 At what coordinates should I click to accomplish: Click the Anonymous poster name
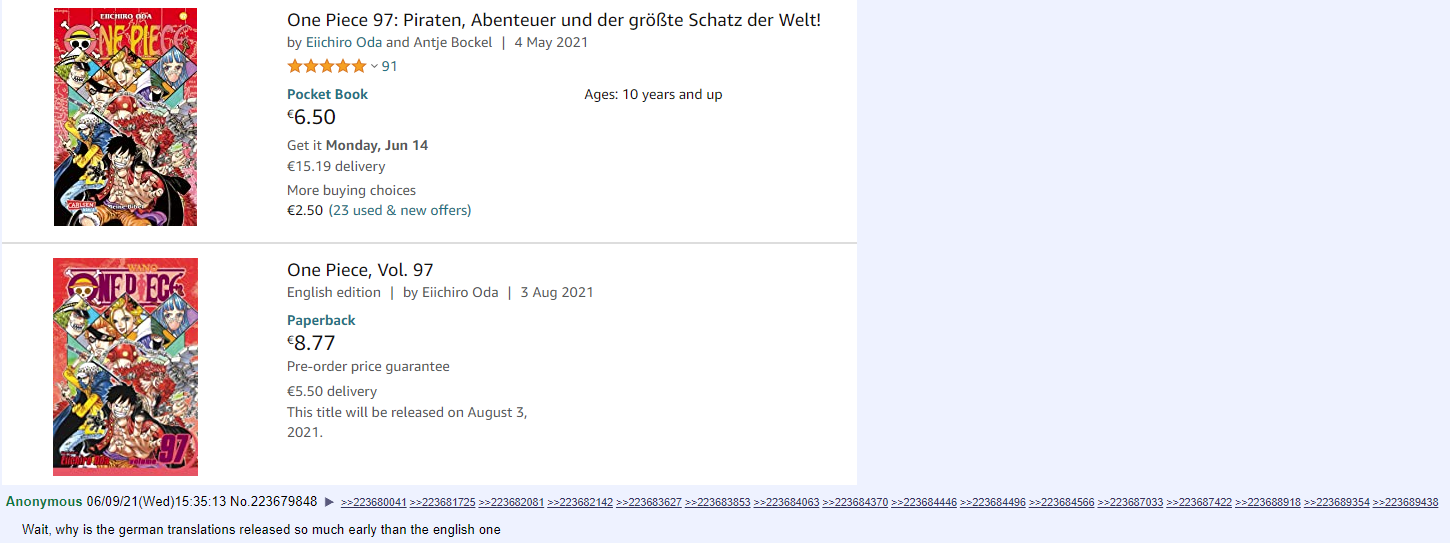[x=44, y=502]
